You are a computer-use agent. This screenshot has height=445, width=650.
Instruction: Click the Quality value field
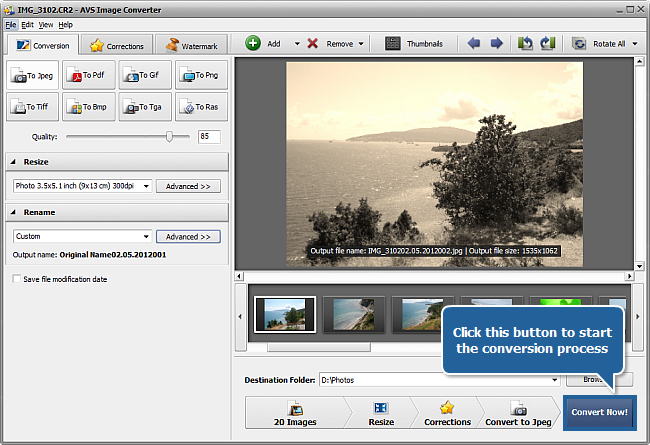pos(209,136)
